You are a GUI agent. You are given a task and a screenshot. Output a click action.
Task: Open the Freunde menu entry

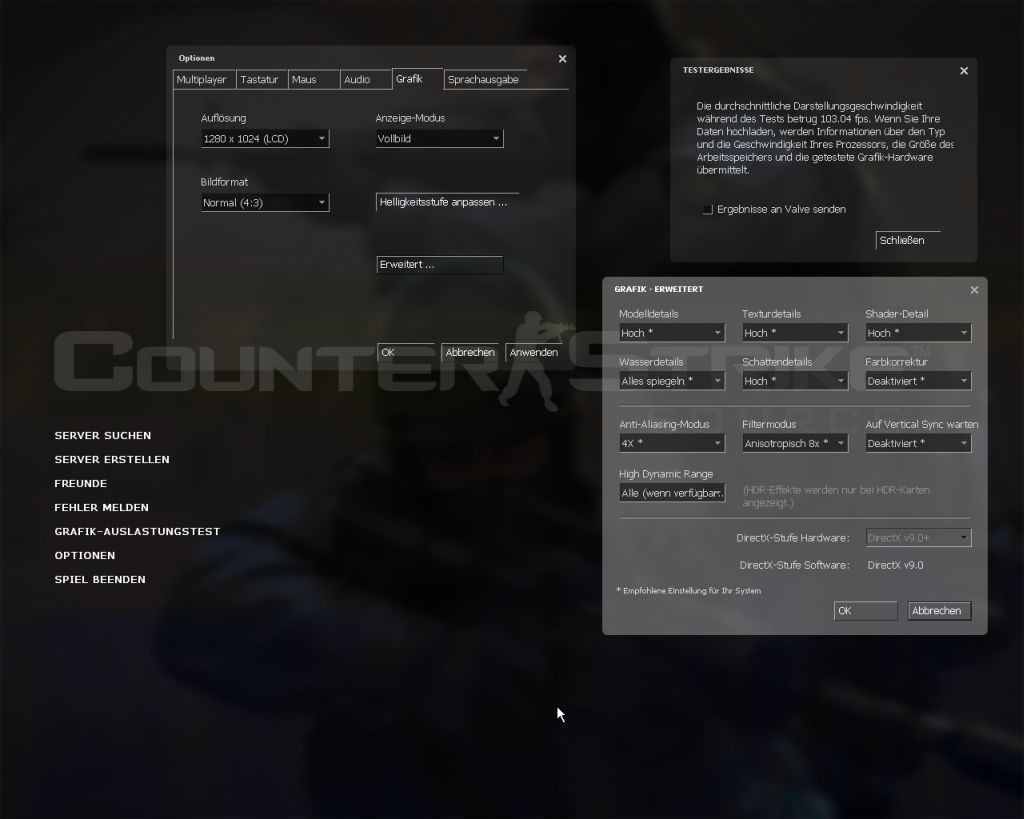81,484
